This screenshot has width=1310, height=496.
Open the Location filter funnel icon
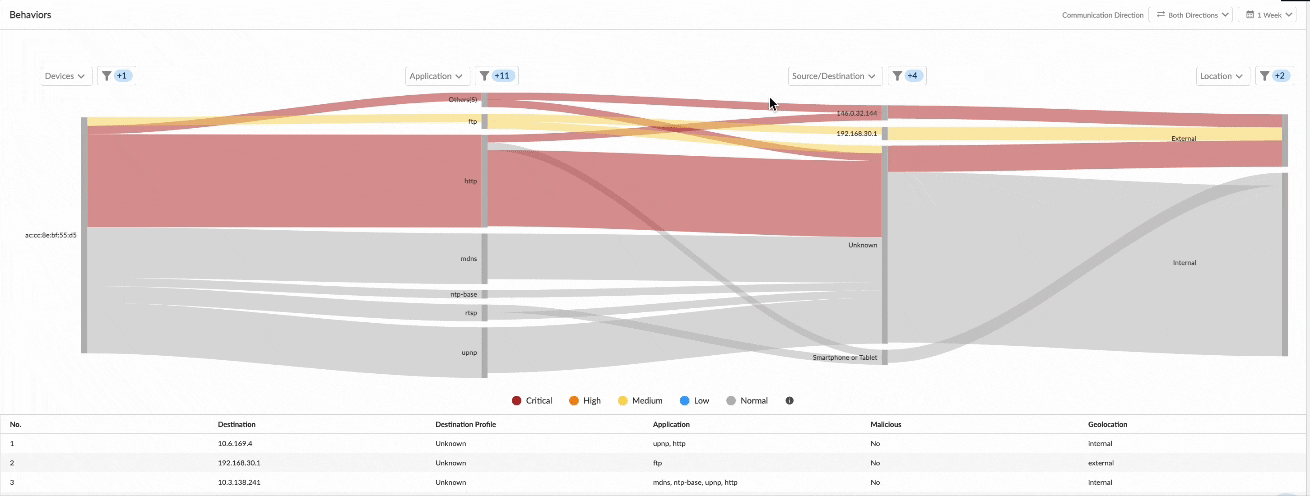click(x=1264, y=76)
